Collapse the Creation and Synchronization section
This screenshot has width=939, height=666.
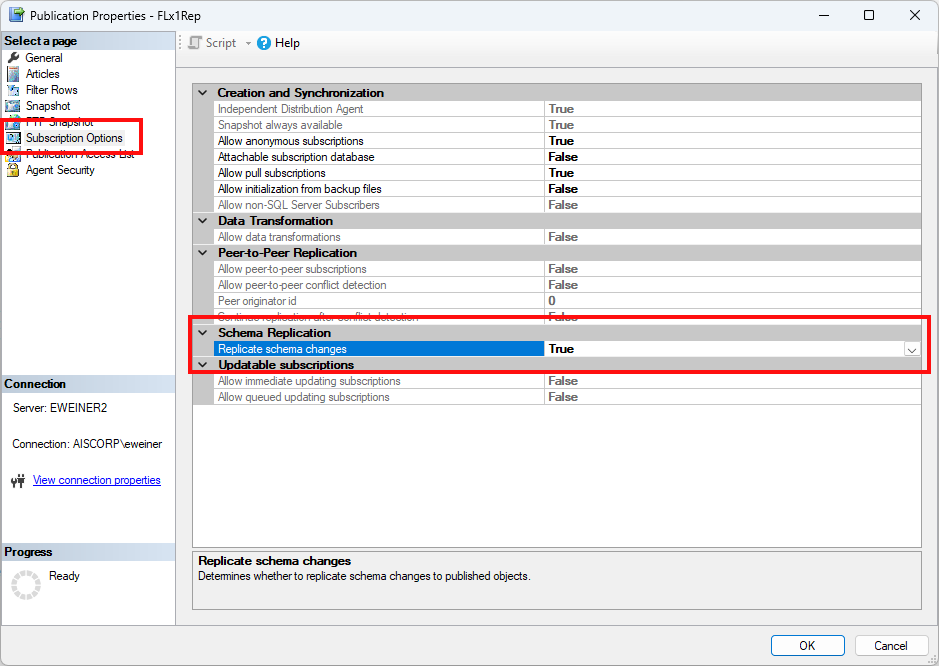(201, 92)
